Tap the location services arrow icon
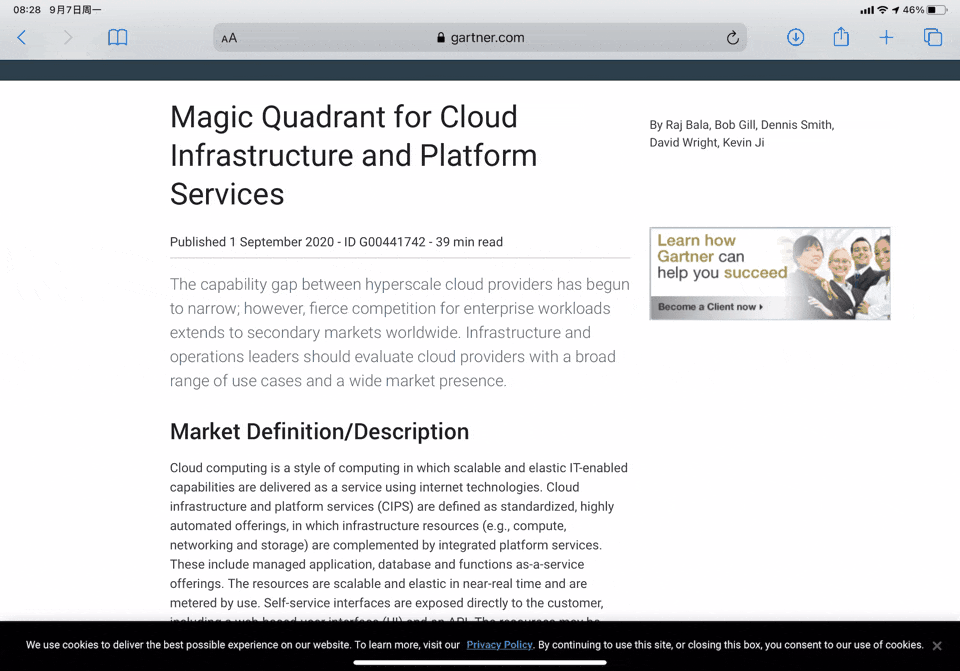The width and height of the screenshot is (960, 671). tap(895, 10)
